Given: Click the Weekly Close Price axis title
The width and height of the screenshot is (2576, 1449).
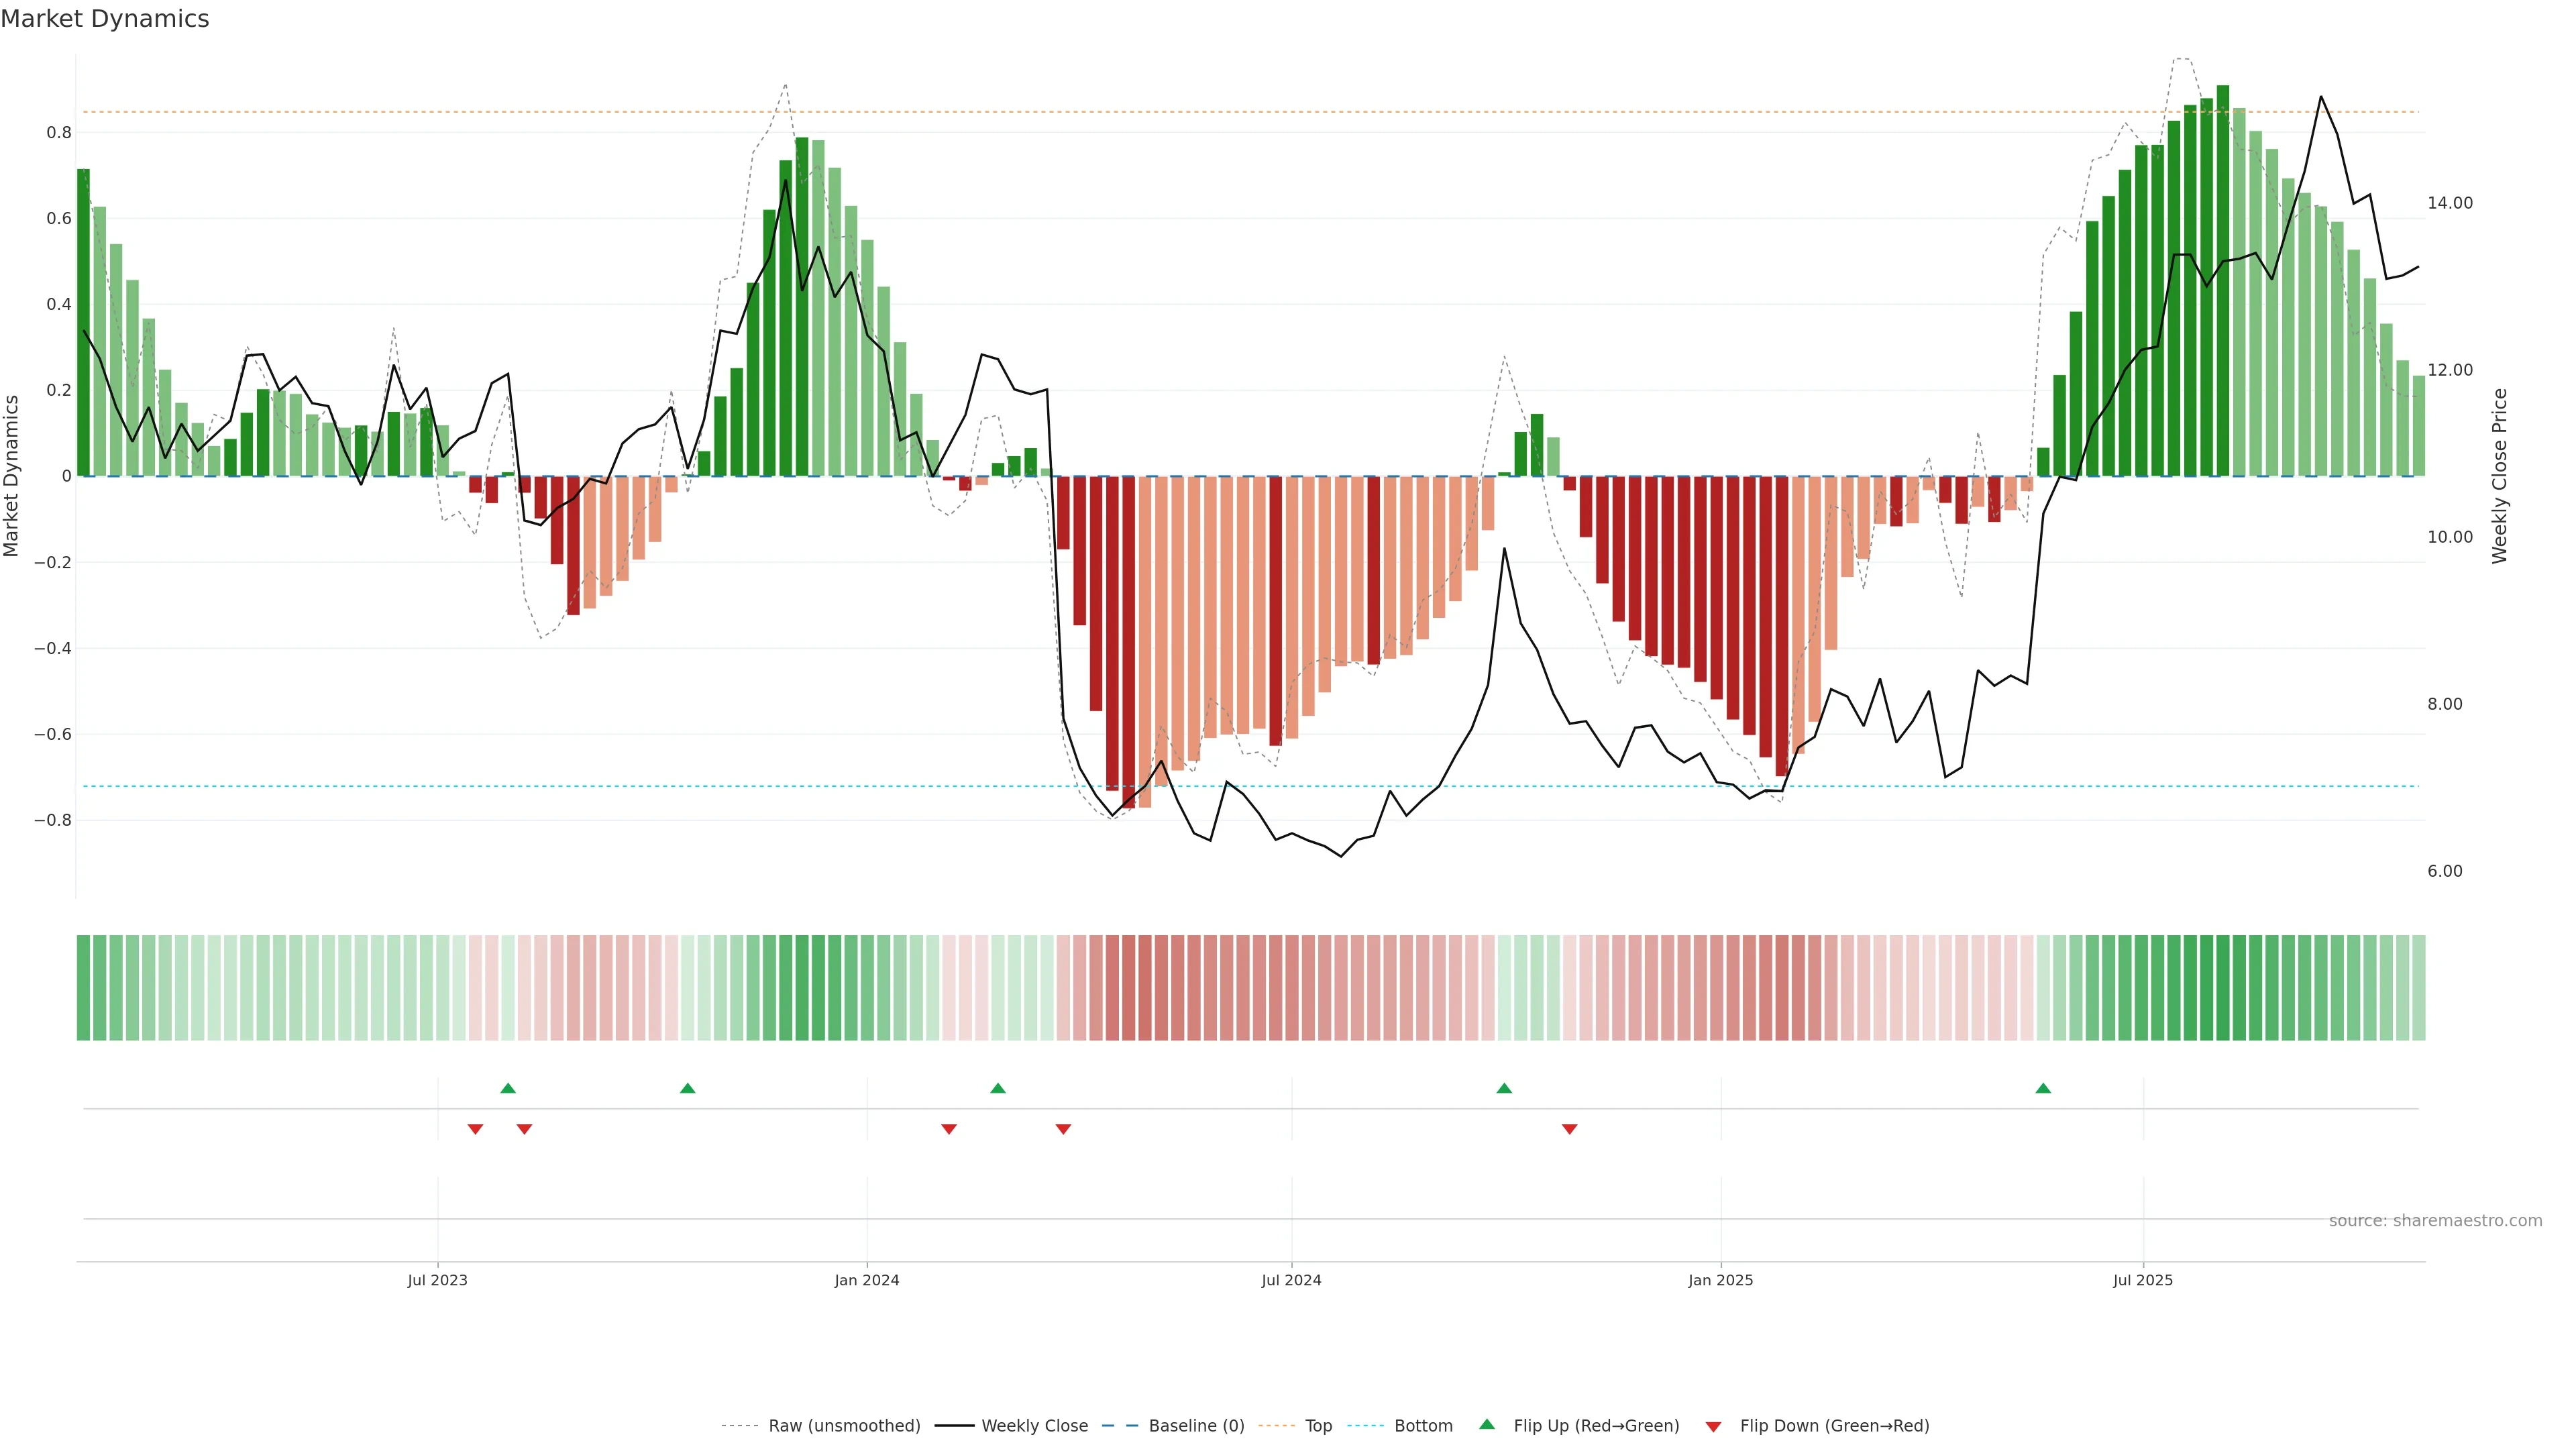Looking at the screenshot, I should click(2499, 476).
